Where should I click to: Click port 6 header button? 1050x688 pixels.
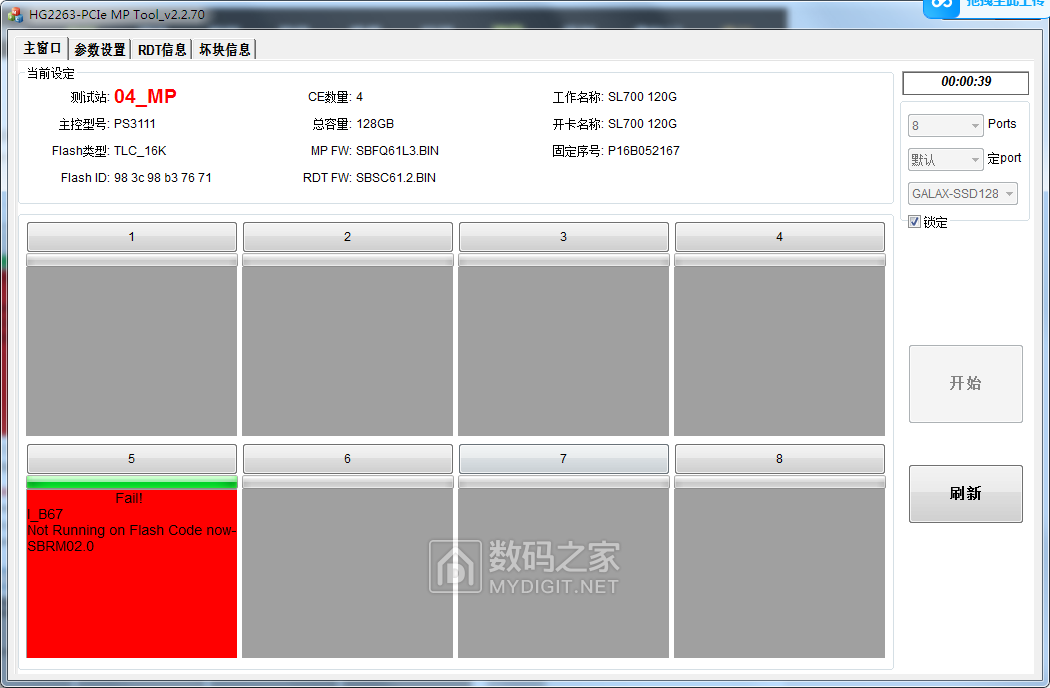tap(348, 459)
